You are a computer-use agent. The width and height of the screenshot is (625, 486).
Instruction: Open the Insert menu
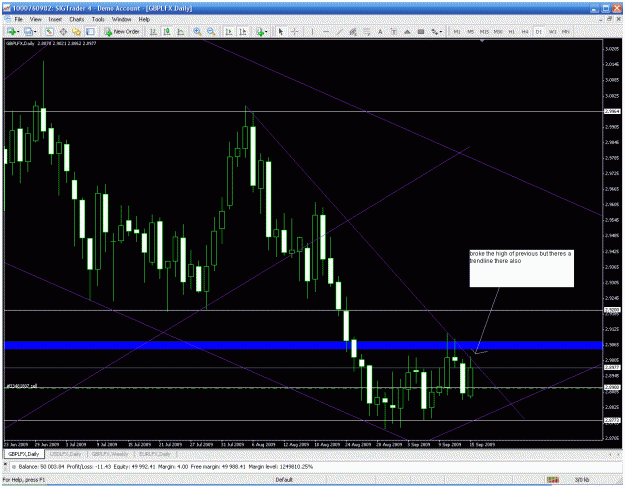[55, 19]
